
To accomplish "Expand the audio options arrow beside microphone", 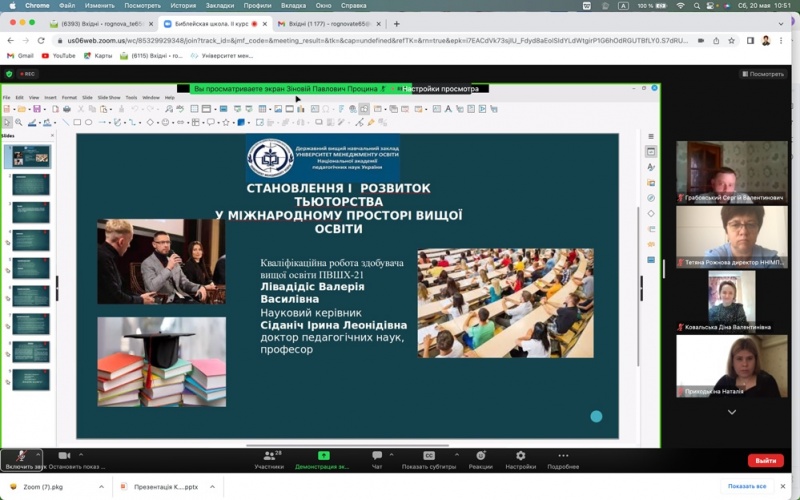I will (x=40, y=455).
